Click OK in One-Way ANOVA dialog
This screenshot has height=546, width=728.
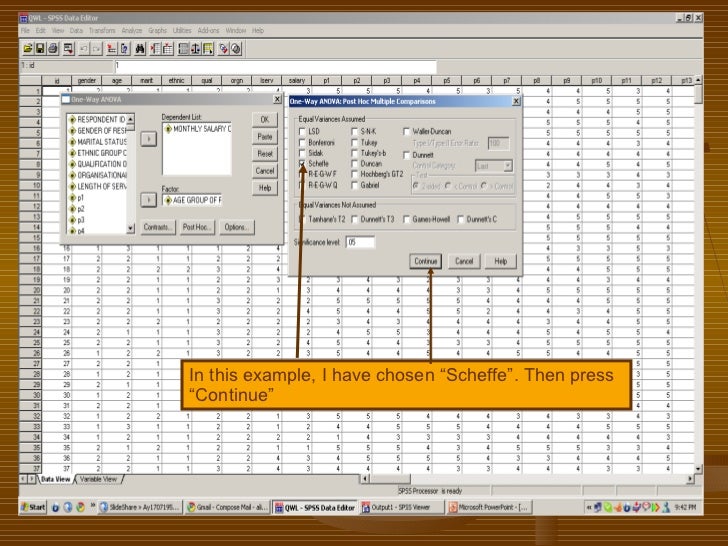[x=265, y=119]
